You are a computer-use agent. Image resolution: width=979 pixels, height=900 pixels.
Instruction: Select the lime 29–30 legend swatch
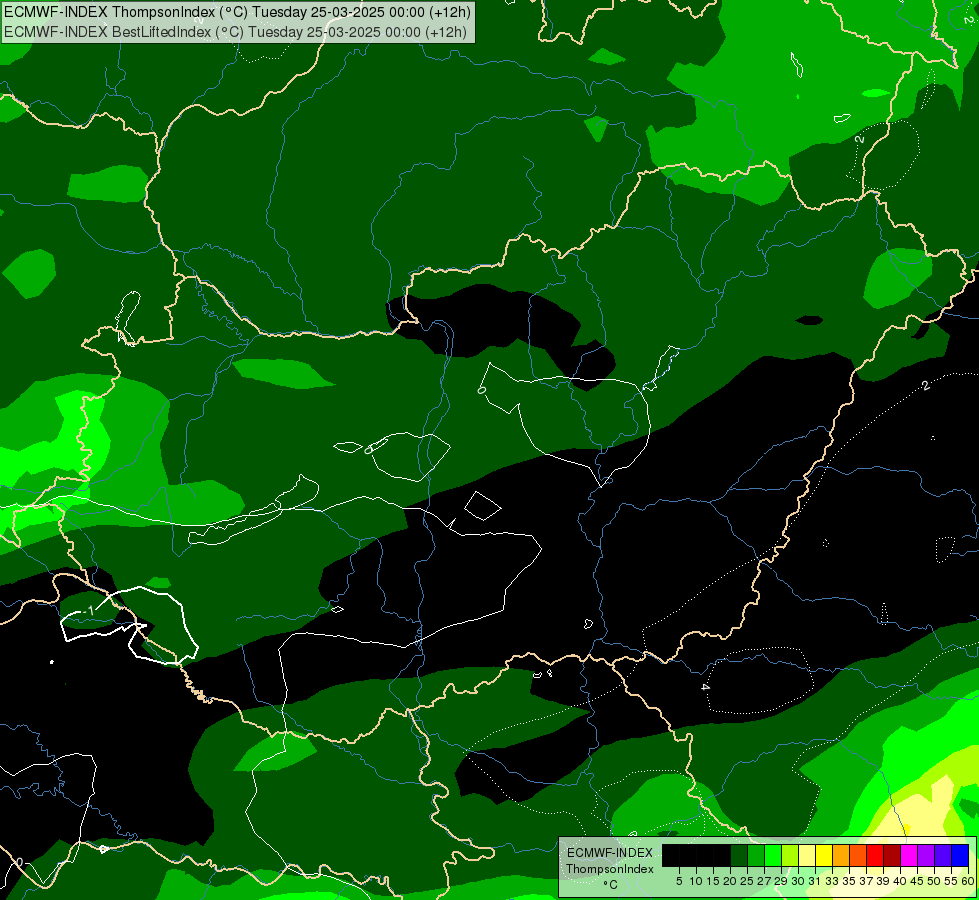[790, 855]
